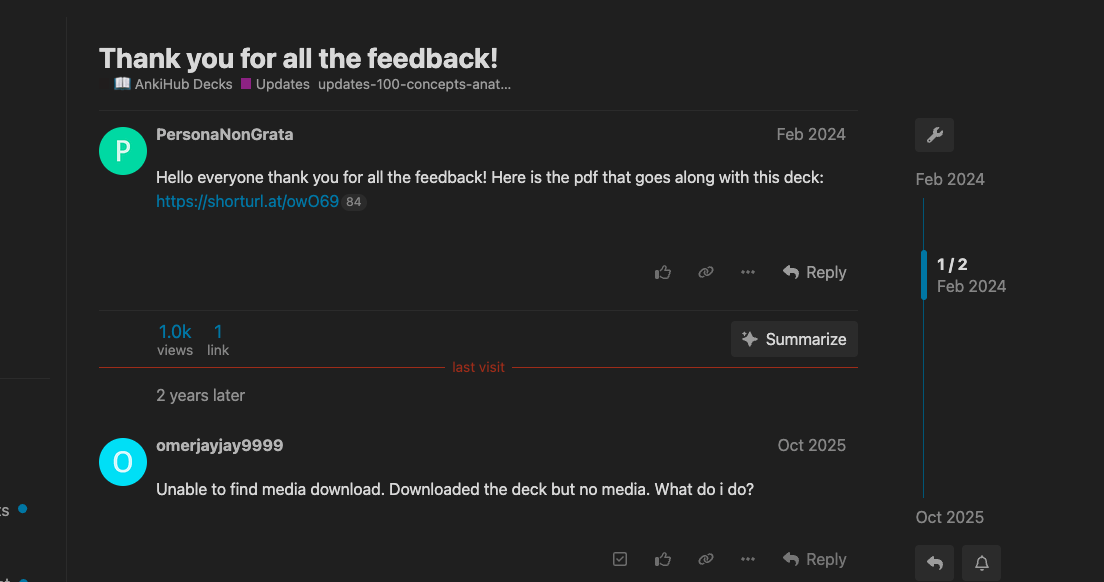Expand the 1.0k views details
Screen dimensions: 1104x582
tap(175, 339)
